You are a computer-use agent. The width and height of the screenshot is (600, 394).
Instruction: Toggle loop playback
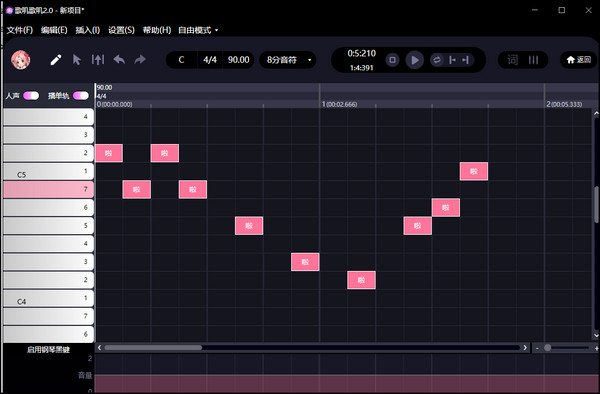437,60
